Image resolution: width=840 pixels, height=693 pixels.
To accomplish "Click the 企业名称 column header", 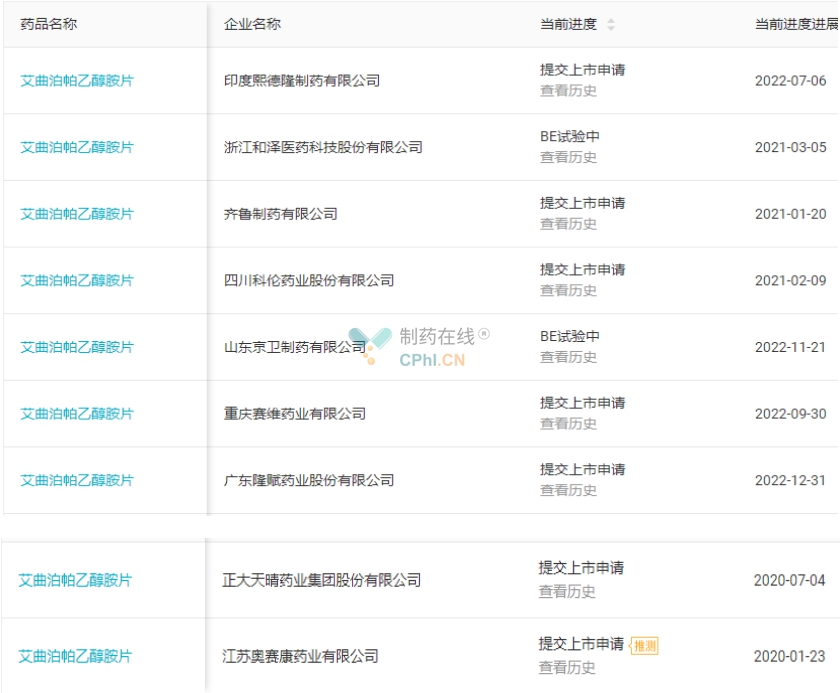I will [252, 24].
